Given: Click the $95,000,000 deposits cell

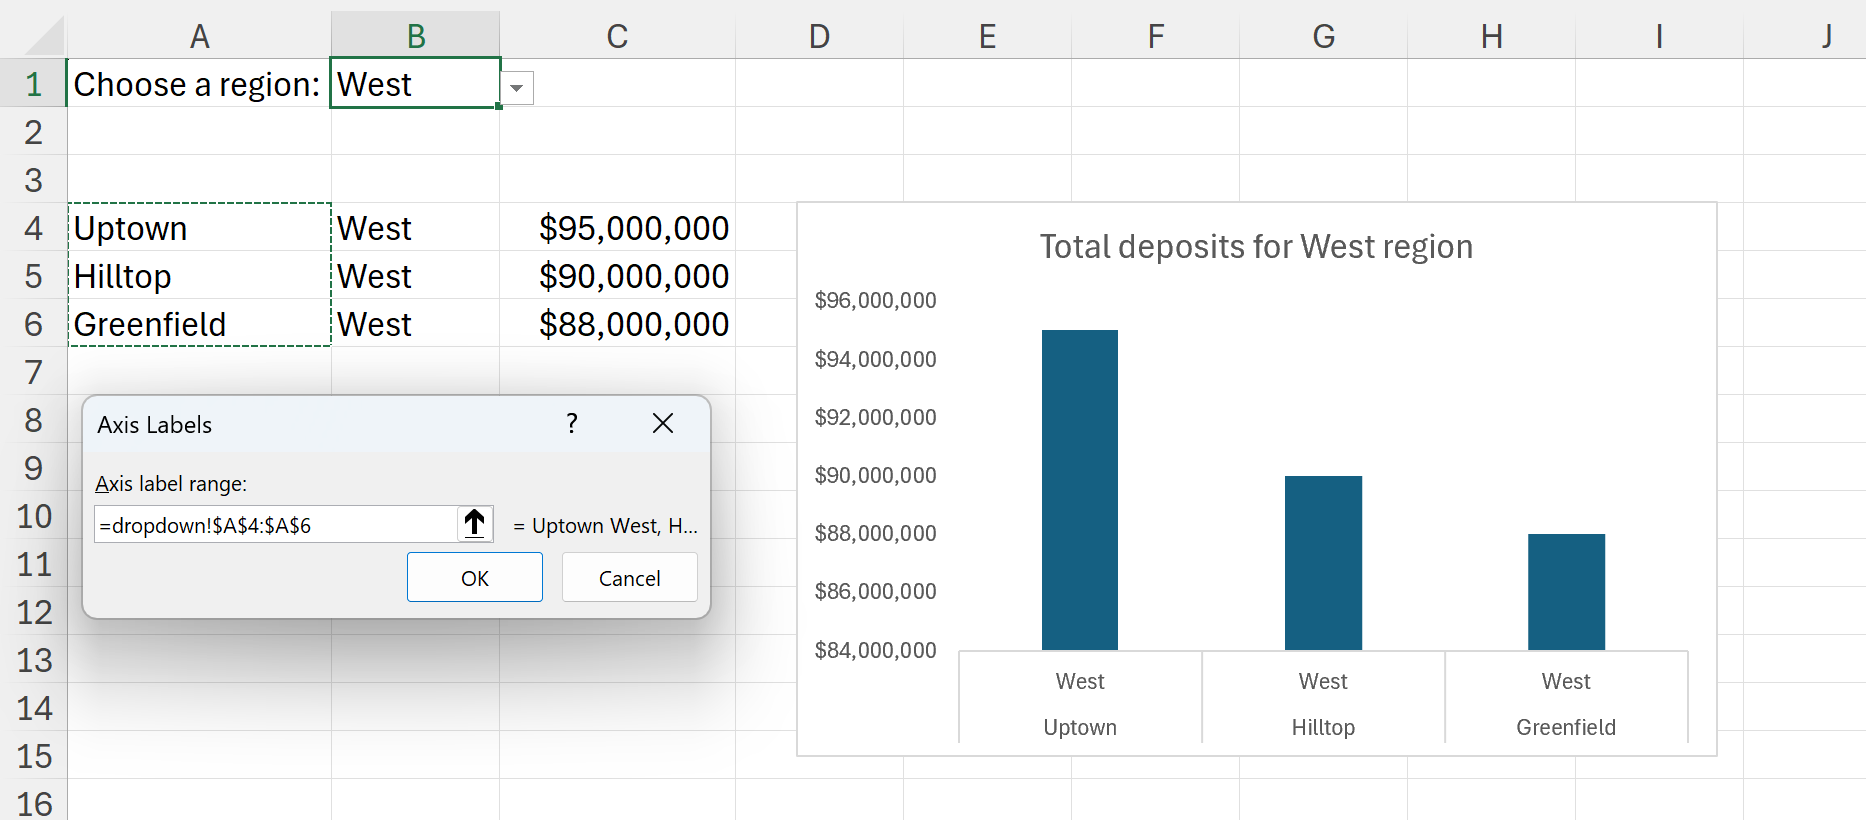Looking at the screenshot, I should (x=617, y=228).
